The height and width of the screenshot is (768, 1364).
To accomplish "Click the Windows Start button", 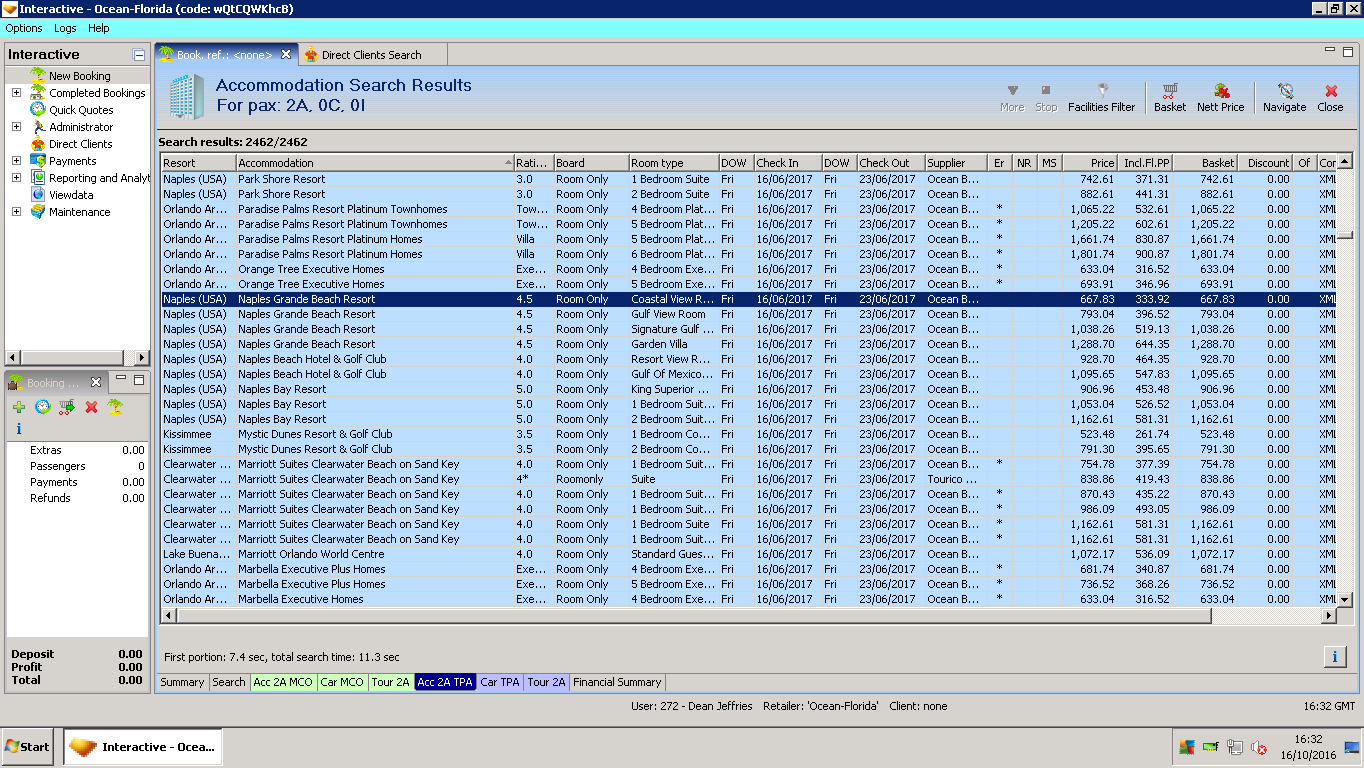I will pyautogui.click(x=27, y=746).
